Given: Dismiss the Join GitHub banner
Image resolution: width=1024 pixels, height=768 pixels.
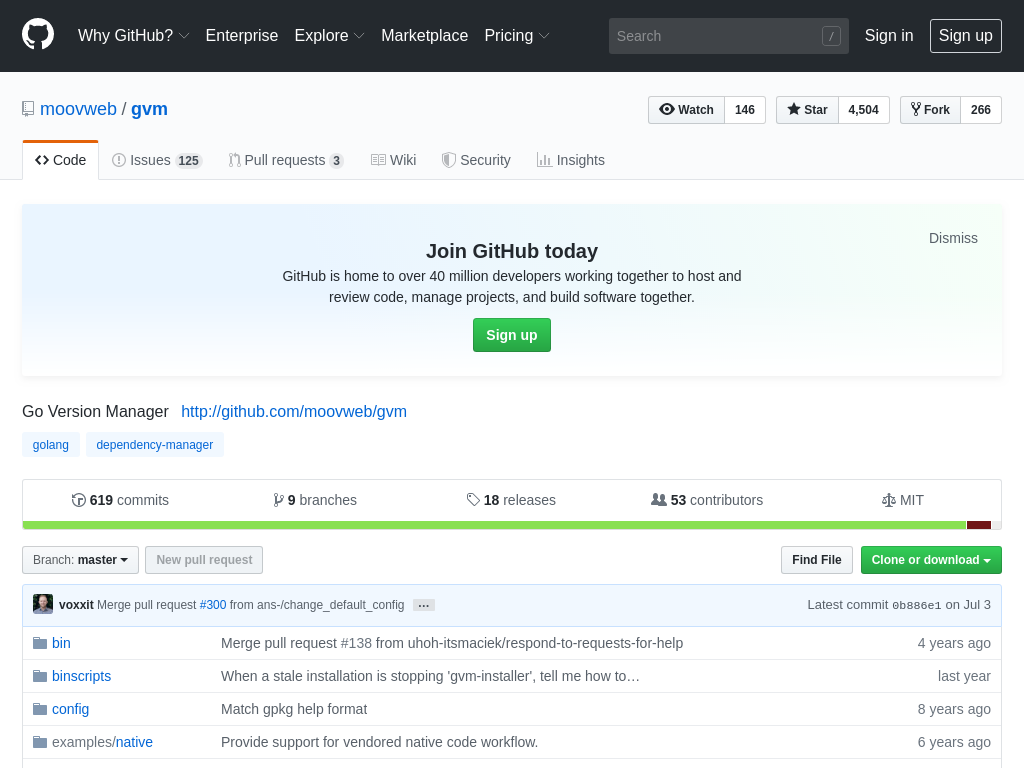Looking at the screenshot, I should pos(953,238).
